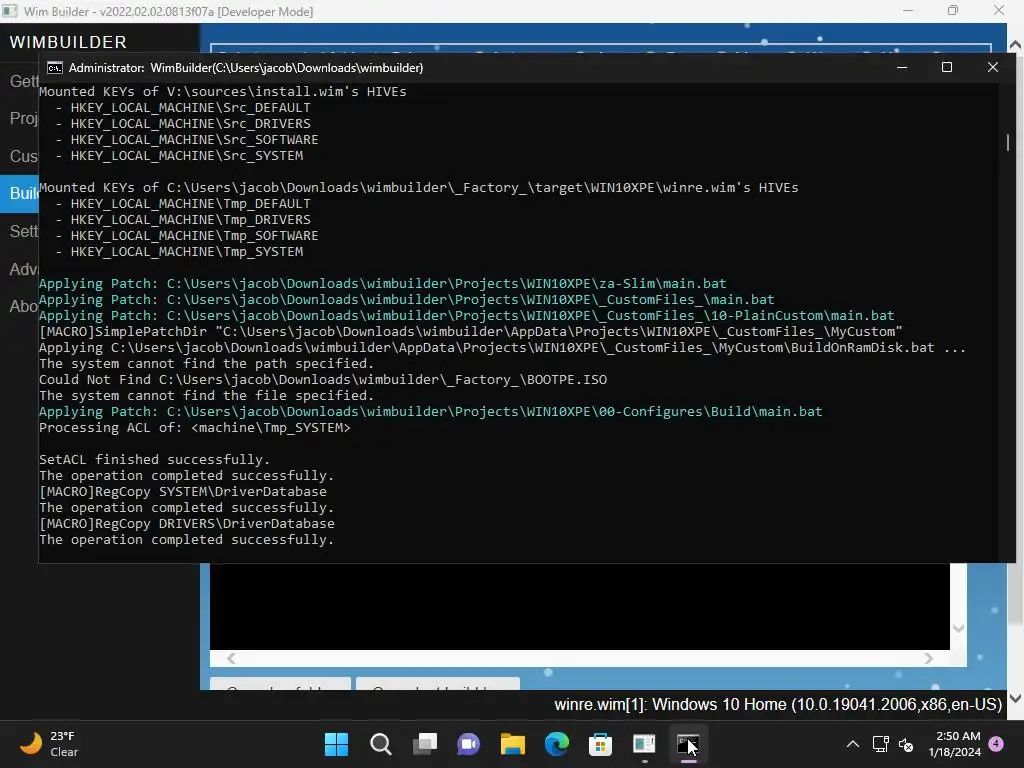Open the About sidebar item
Viewport: 1024px width, 768px height.
pyautogui.click(x=20, y=306)
